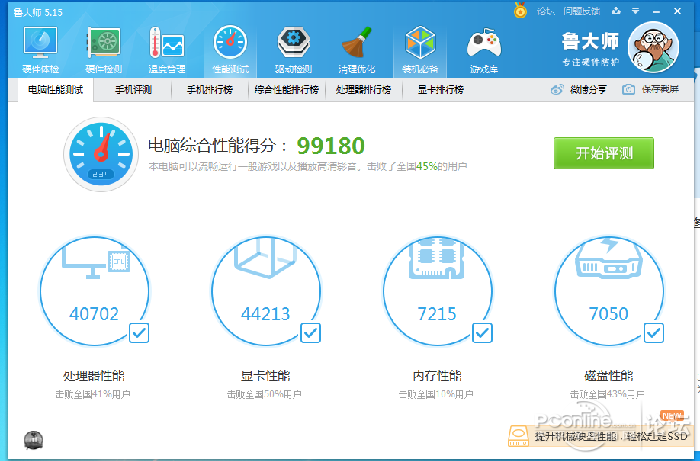
Task: Click 微博分享 share link
Action: point(588,90)
